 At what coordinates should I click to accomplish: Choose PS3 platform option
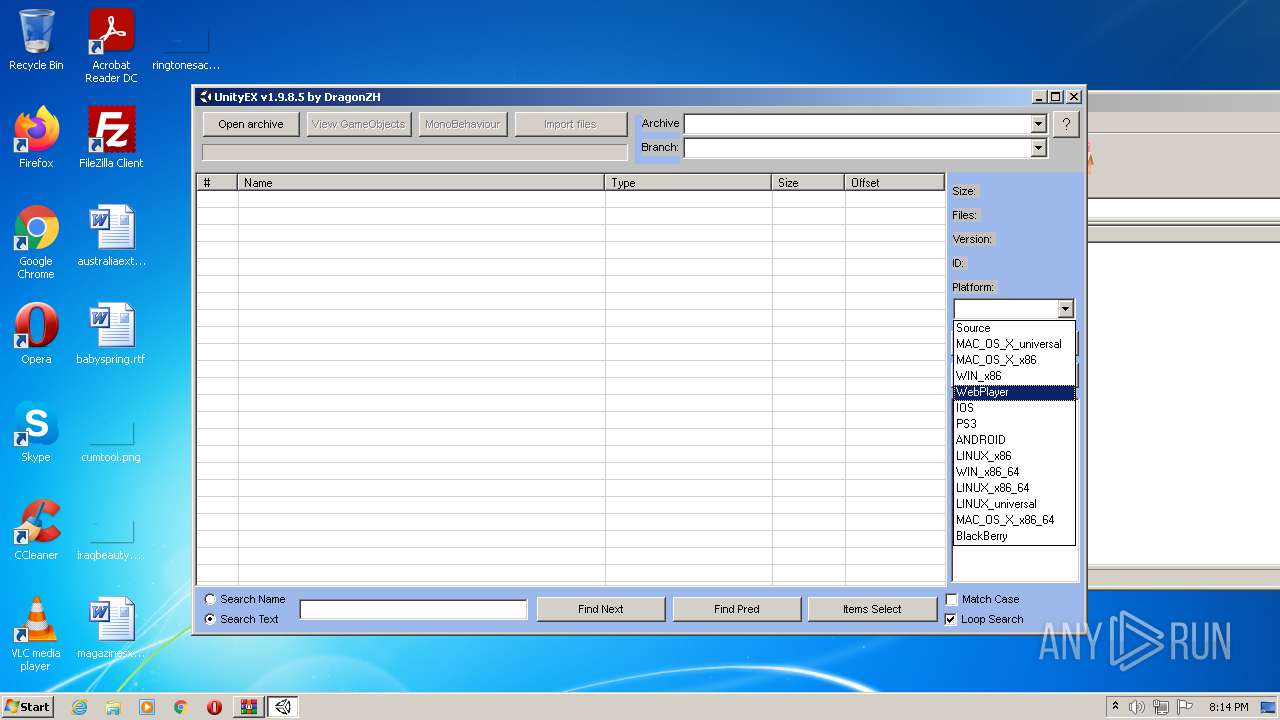[1014, 424]
